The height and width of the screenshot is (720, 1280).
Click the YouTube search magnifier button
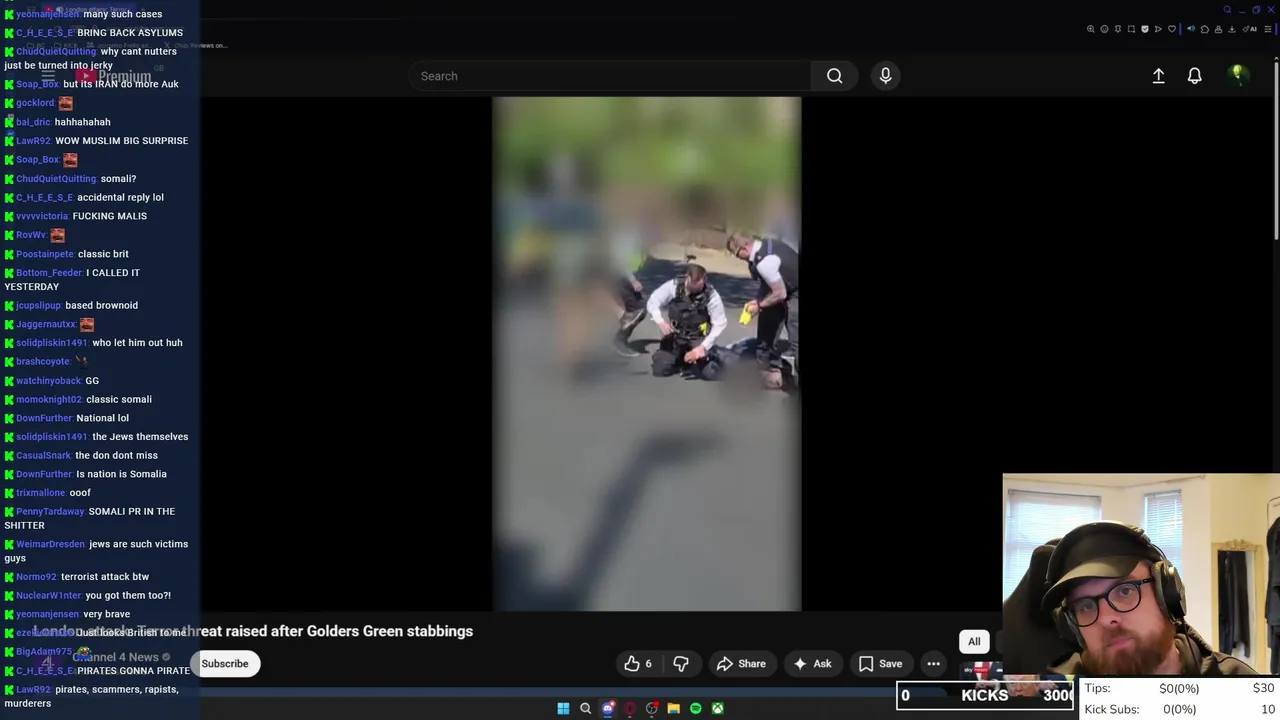tap(834, 76)
